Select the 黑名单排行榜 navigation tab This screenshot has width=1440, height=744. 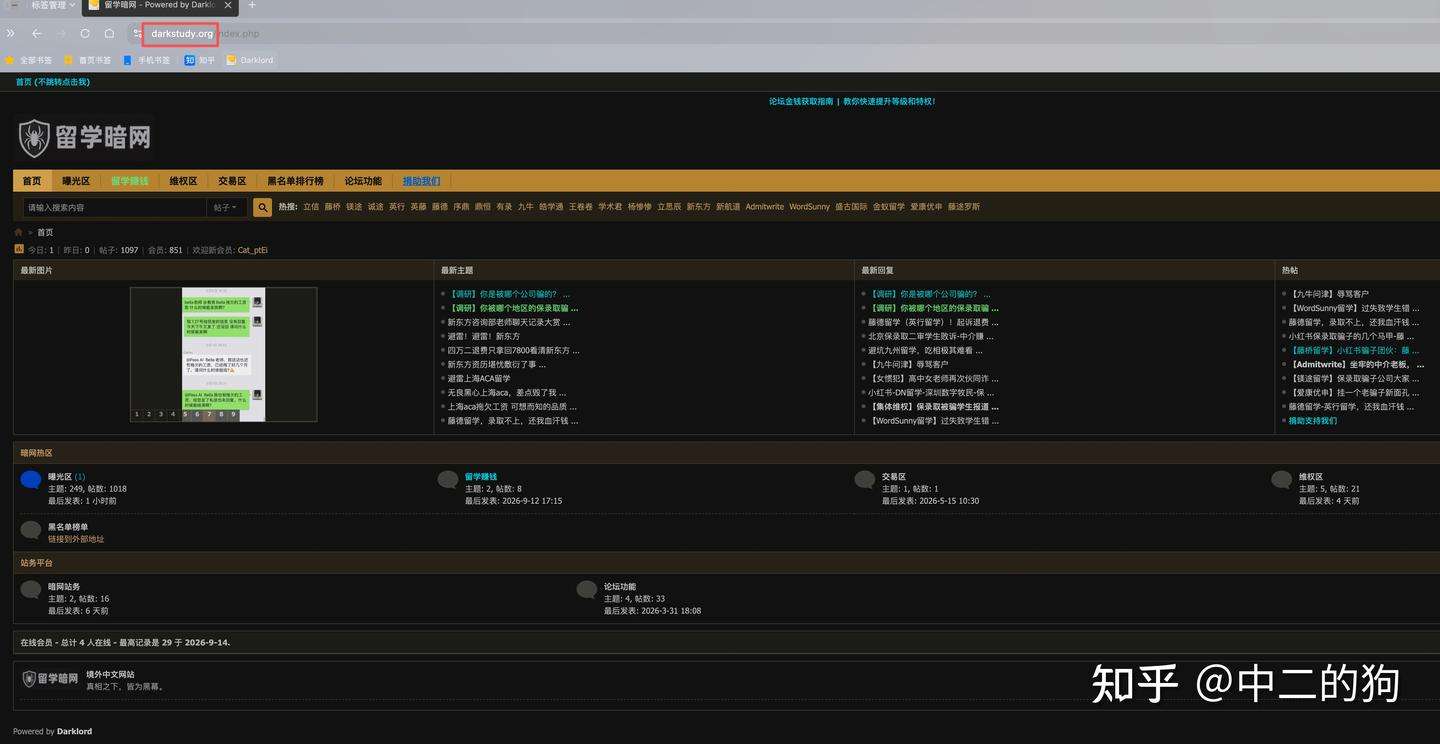click(295, 181)
